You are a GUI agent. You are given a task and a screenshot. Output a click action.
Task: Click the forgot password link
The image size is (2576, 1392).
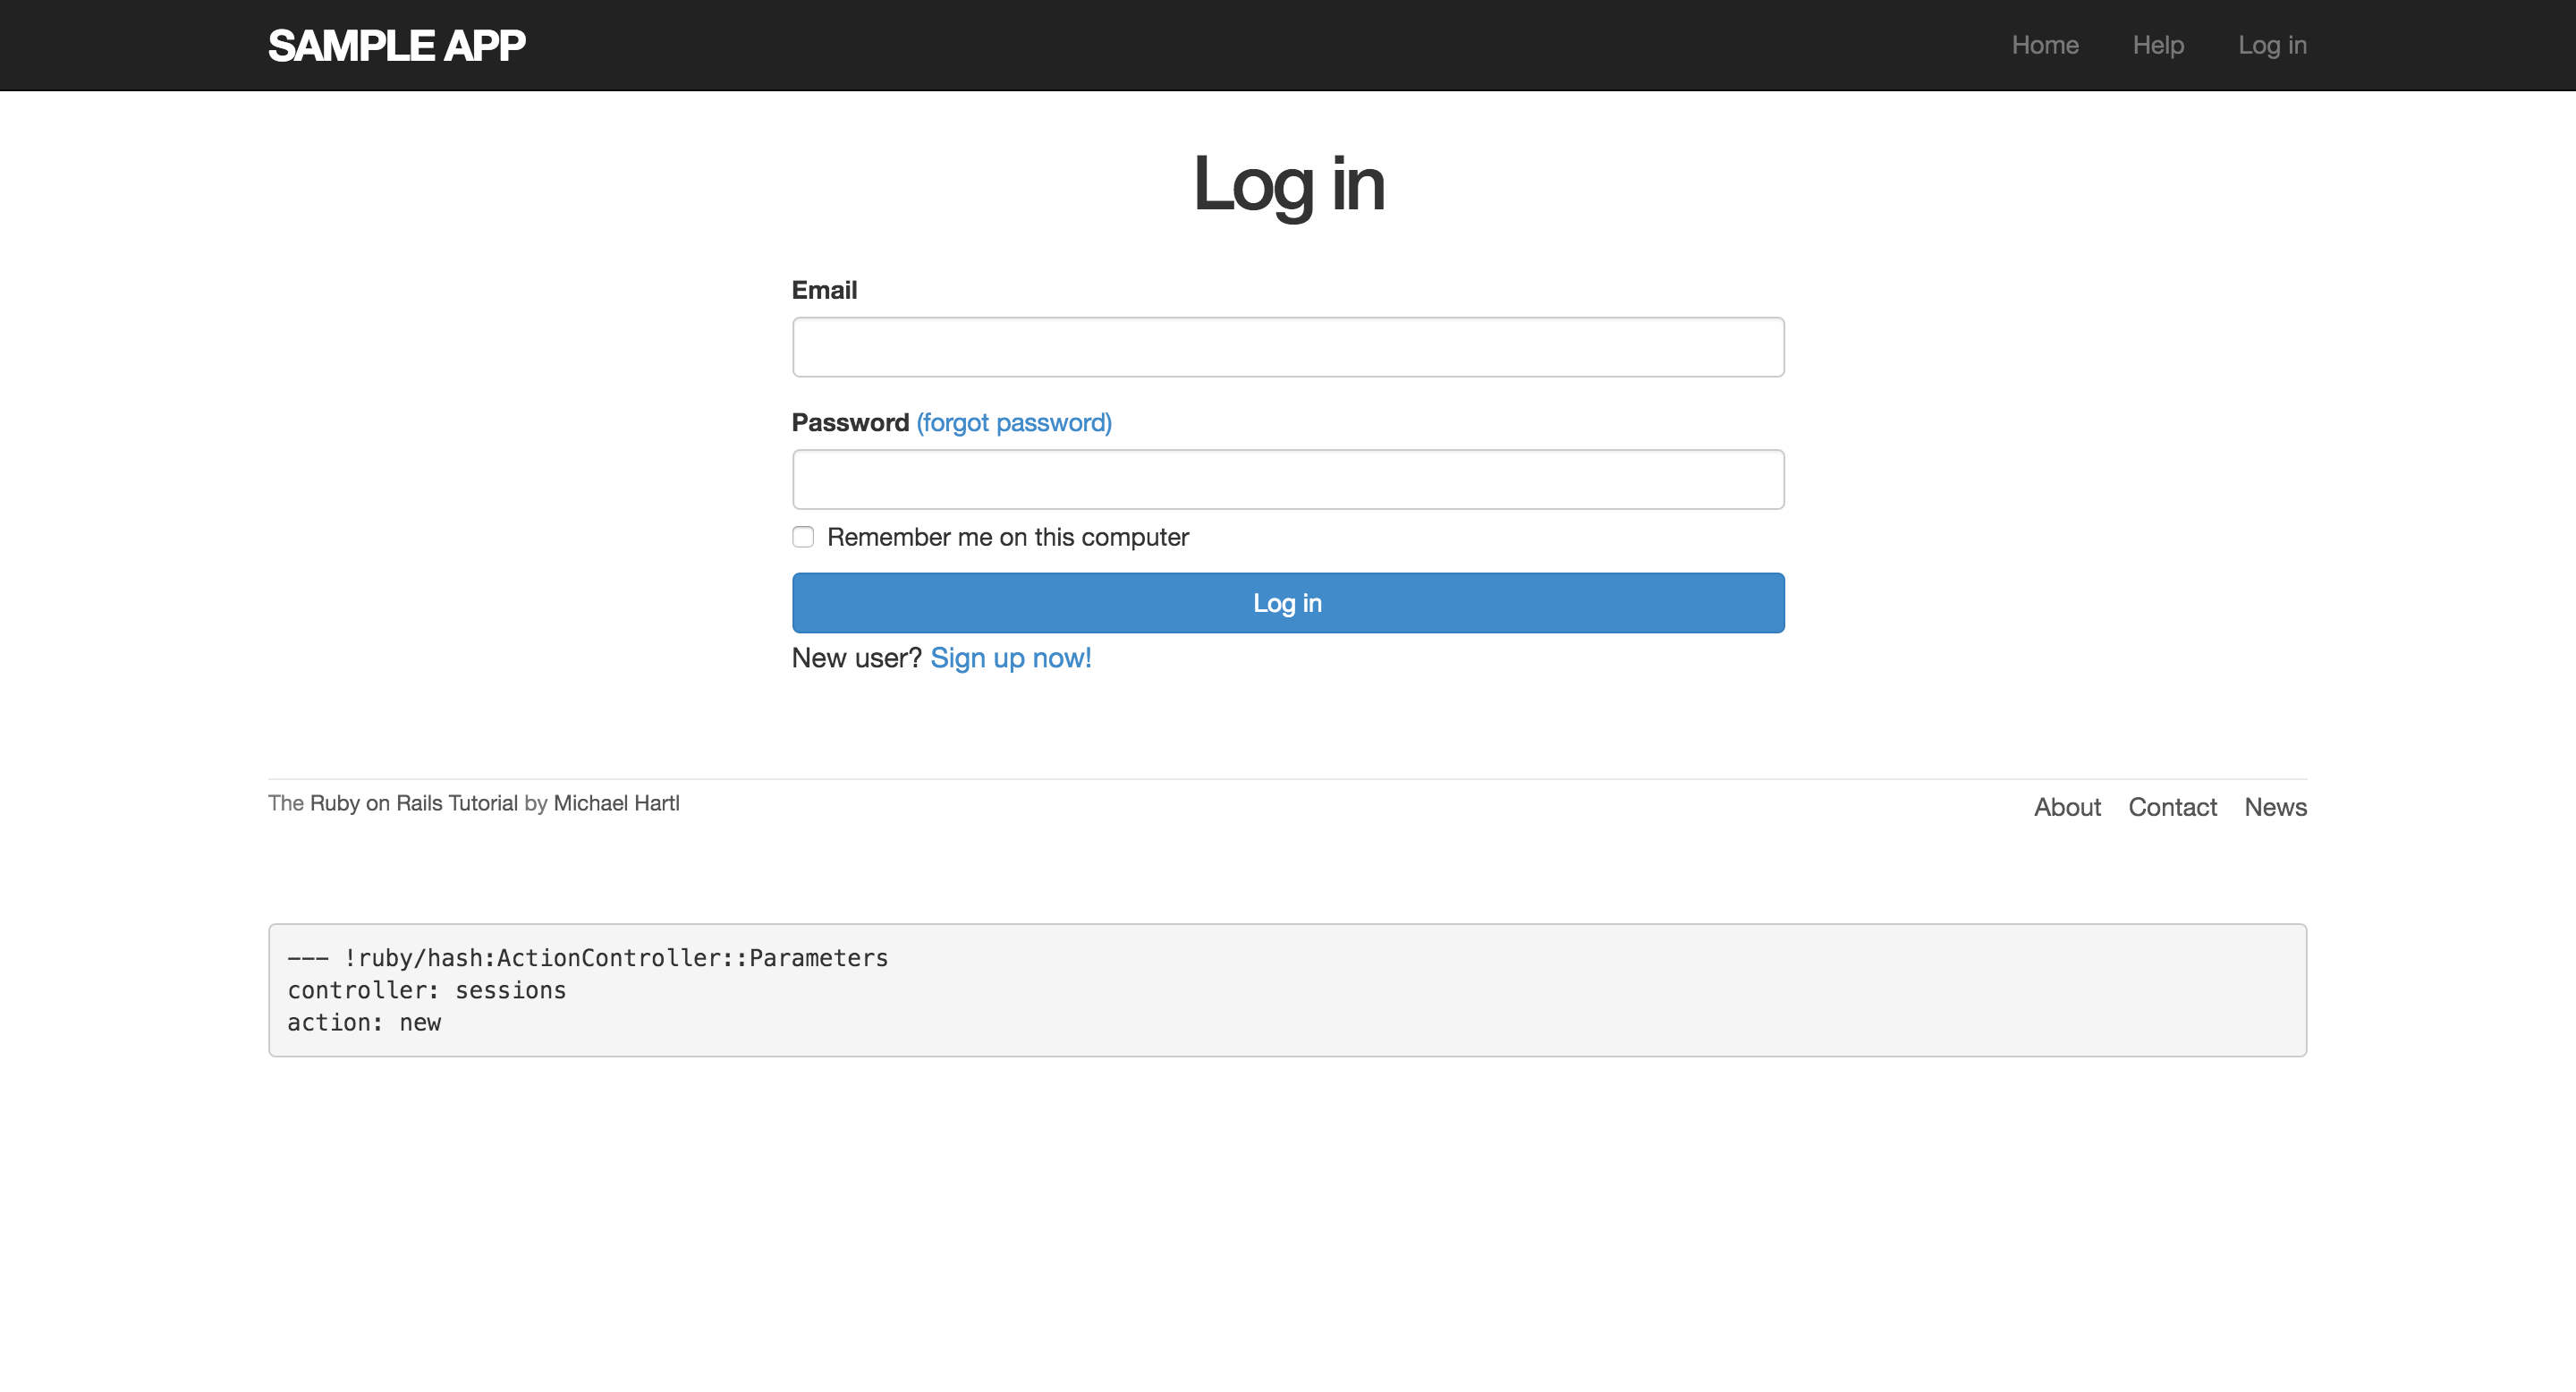coord(1013,423)
